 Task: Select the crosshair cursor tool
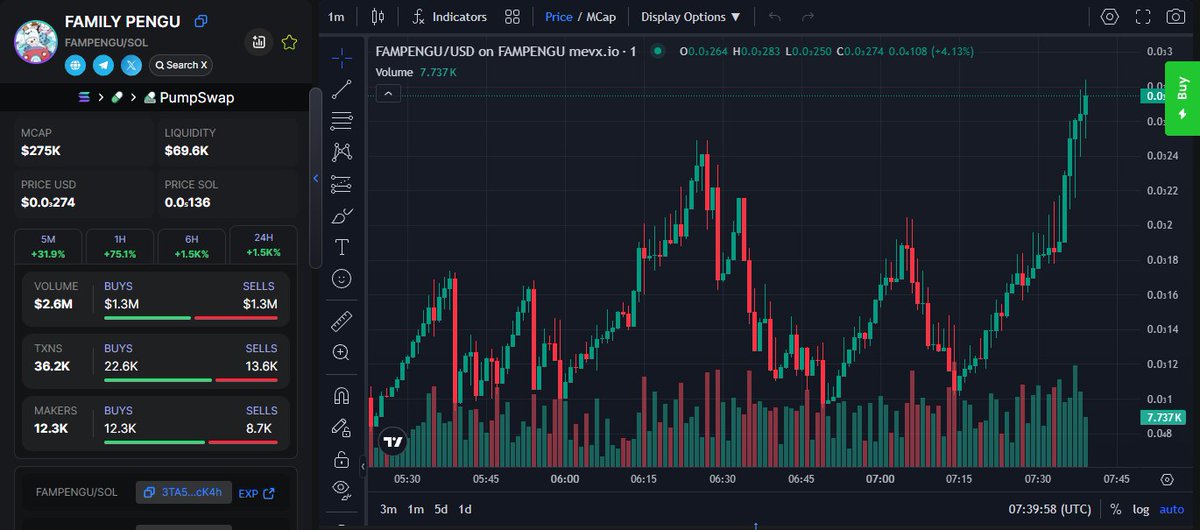click(342, 57)
